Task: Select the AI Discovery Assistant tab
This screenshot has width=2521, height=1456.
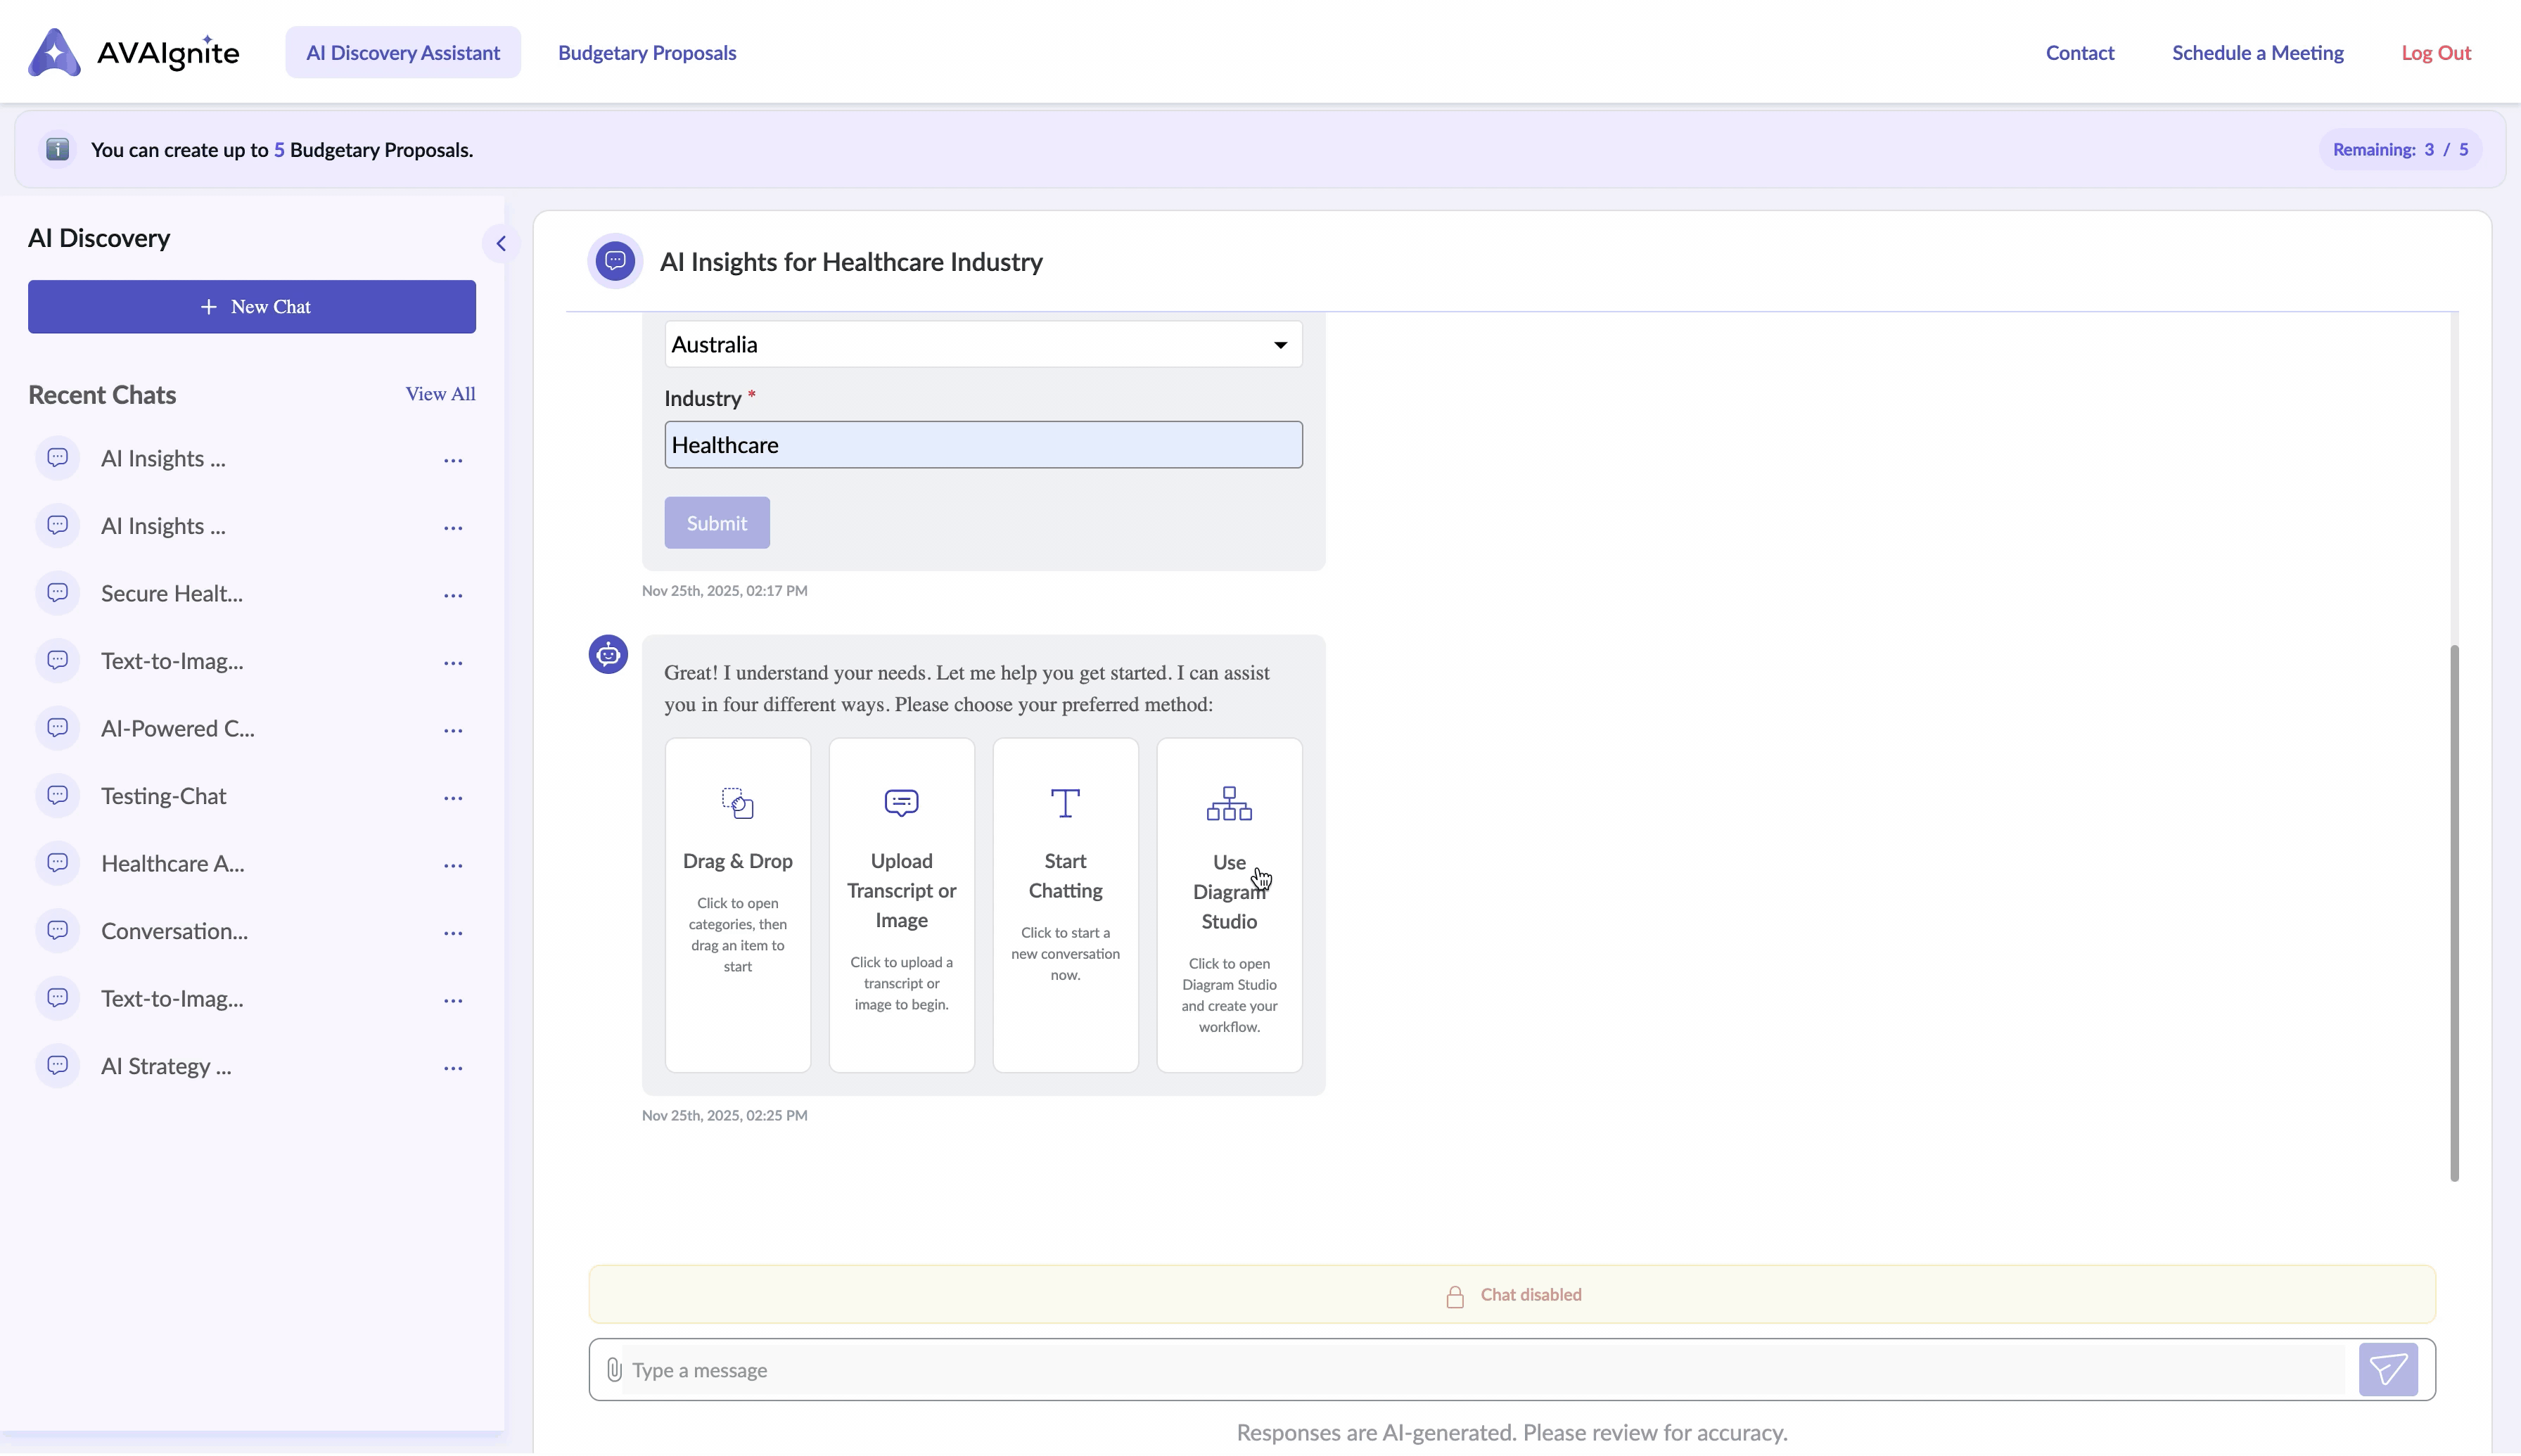Action: (403, 52)
